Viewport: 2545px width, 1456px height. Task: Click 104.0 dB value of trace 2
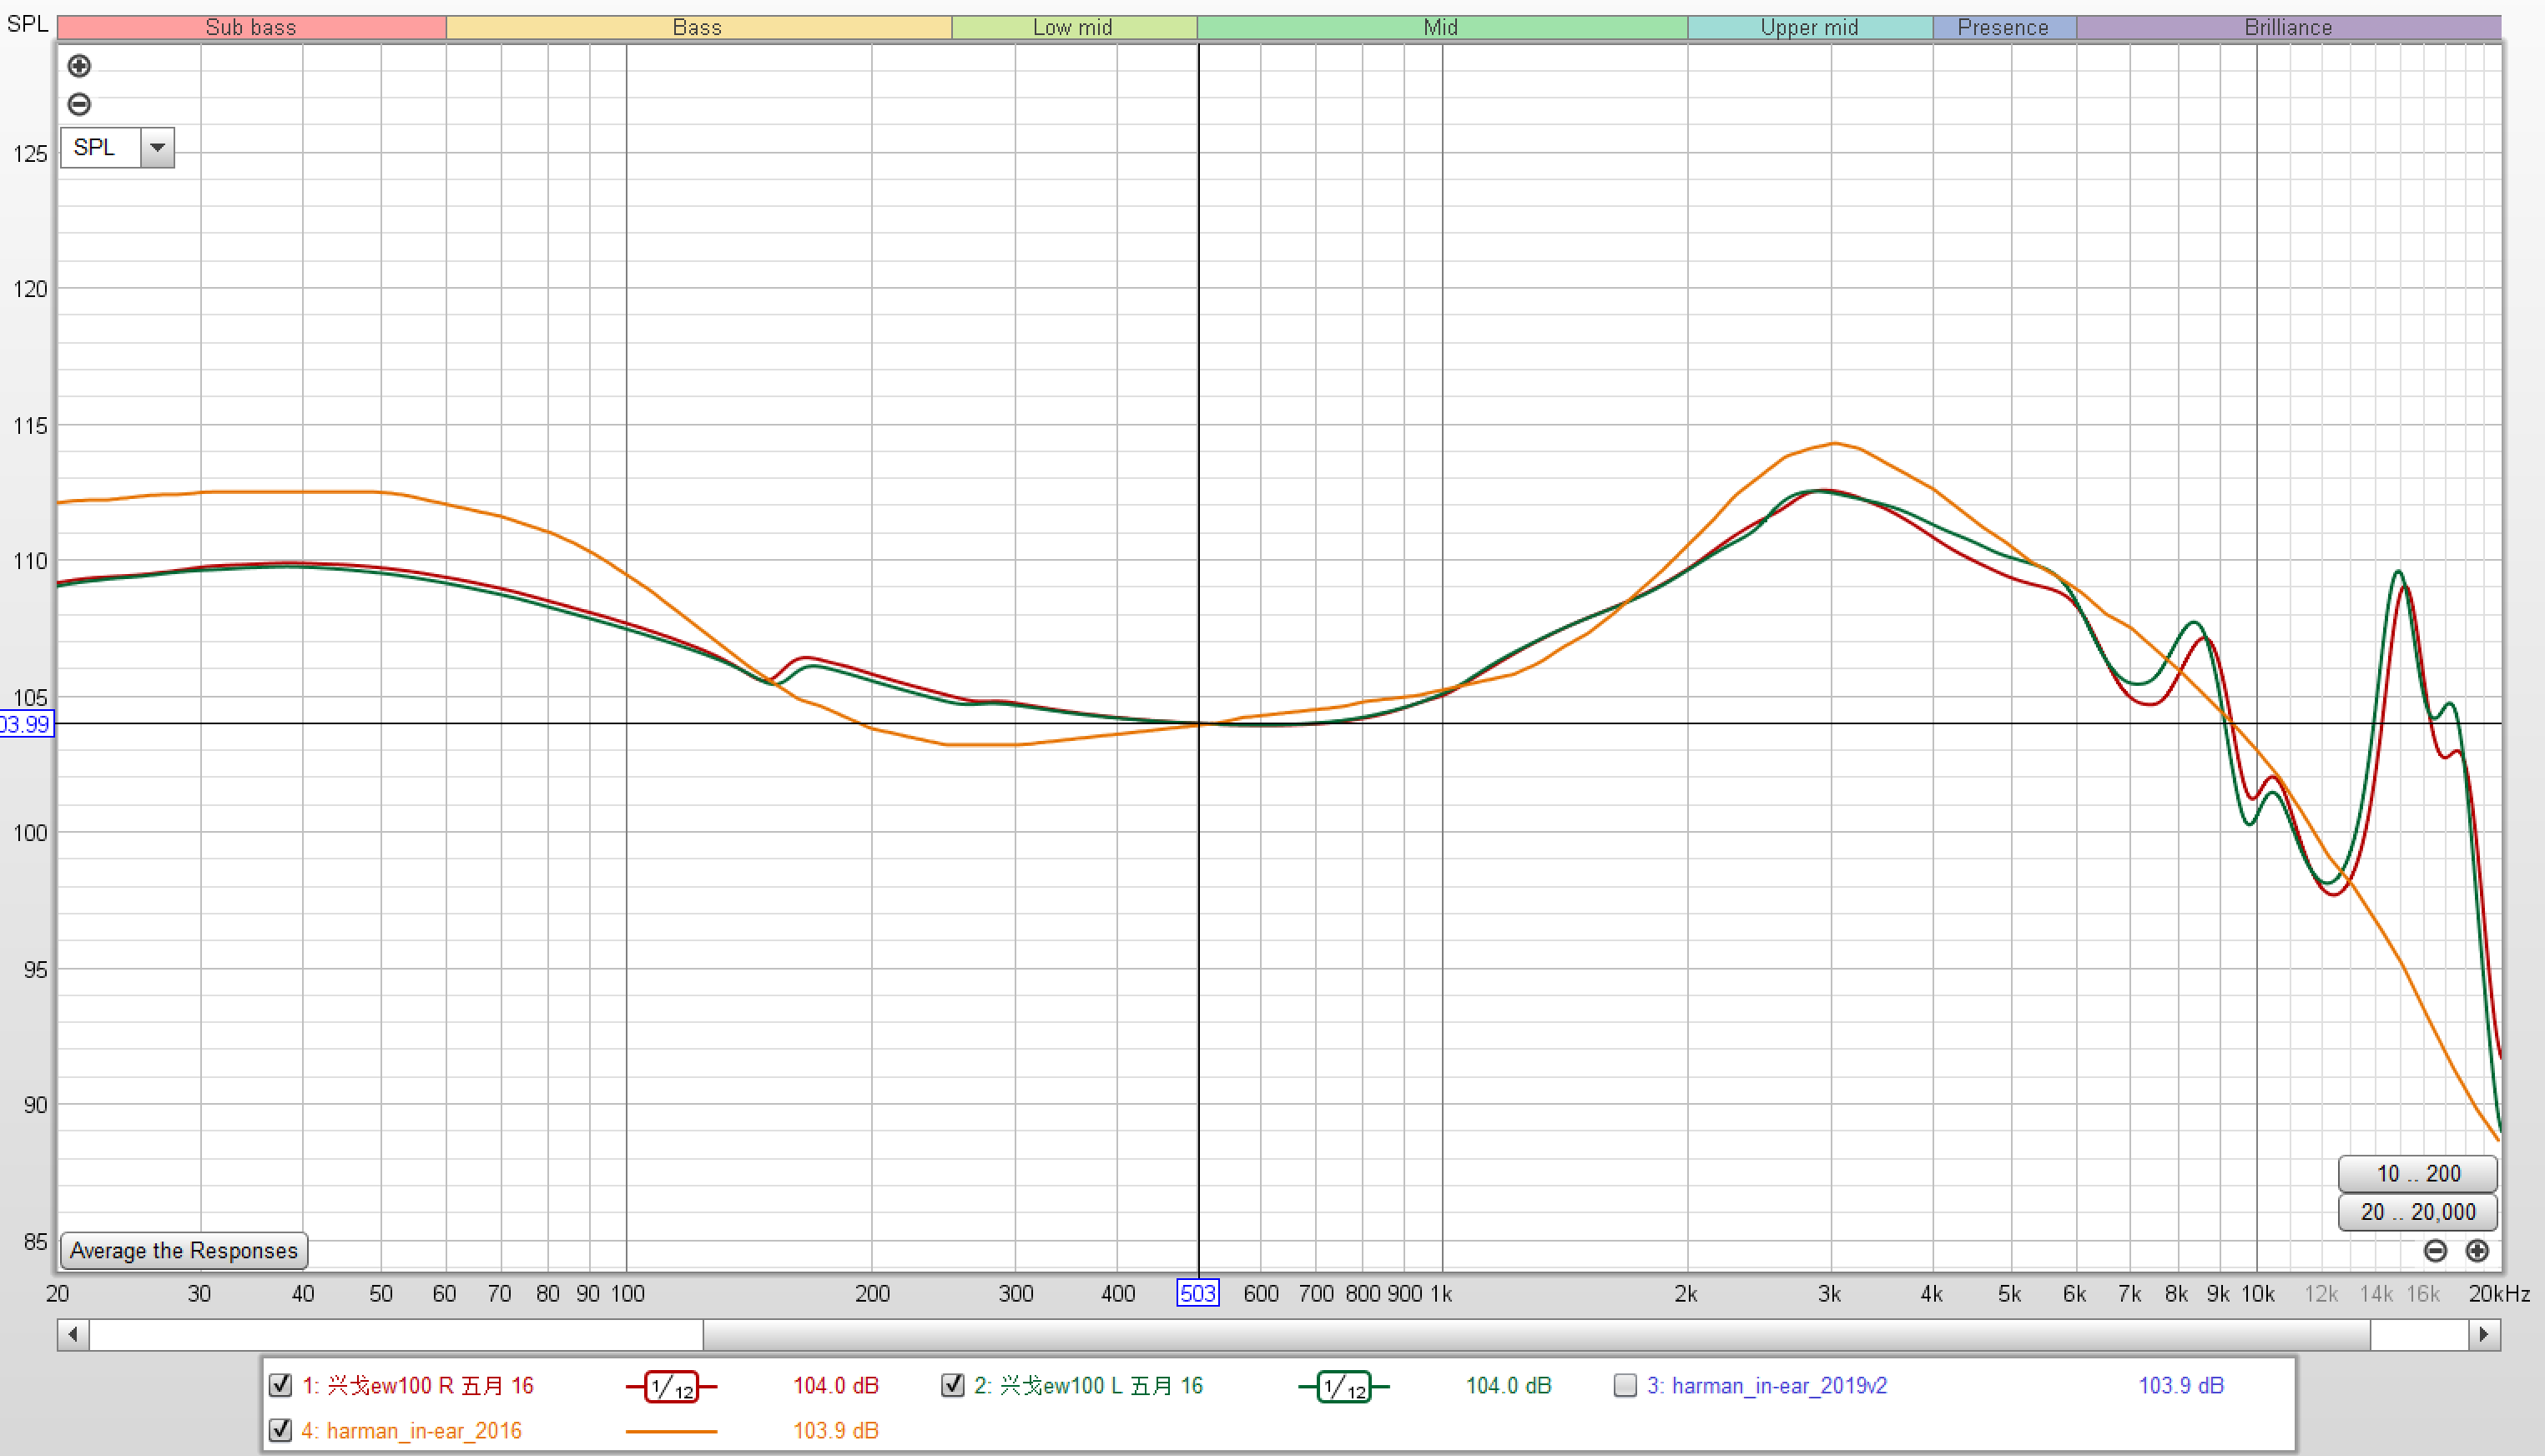coord(1508,1386)
